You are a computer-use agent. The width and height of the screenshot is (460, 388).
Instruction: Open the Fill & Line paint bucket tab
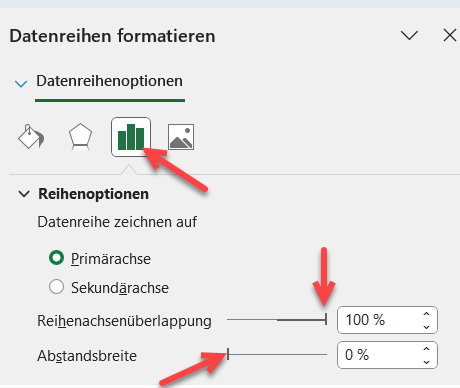tap(31, 137)
